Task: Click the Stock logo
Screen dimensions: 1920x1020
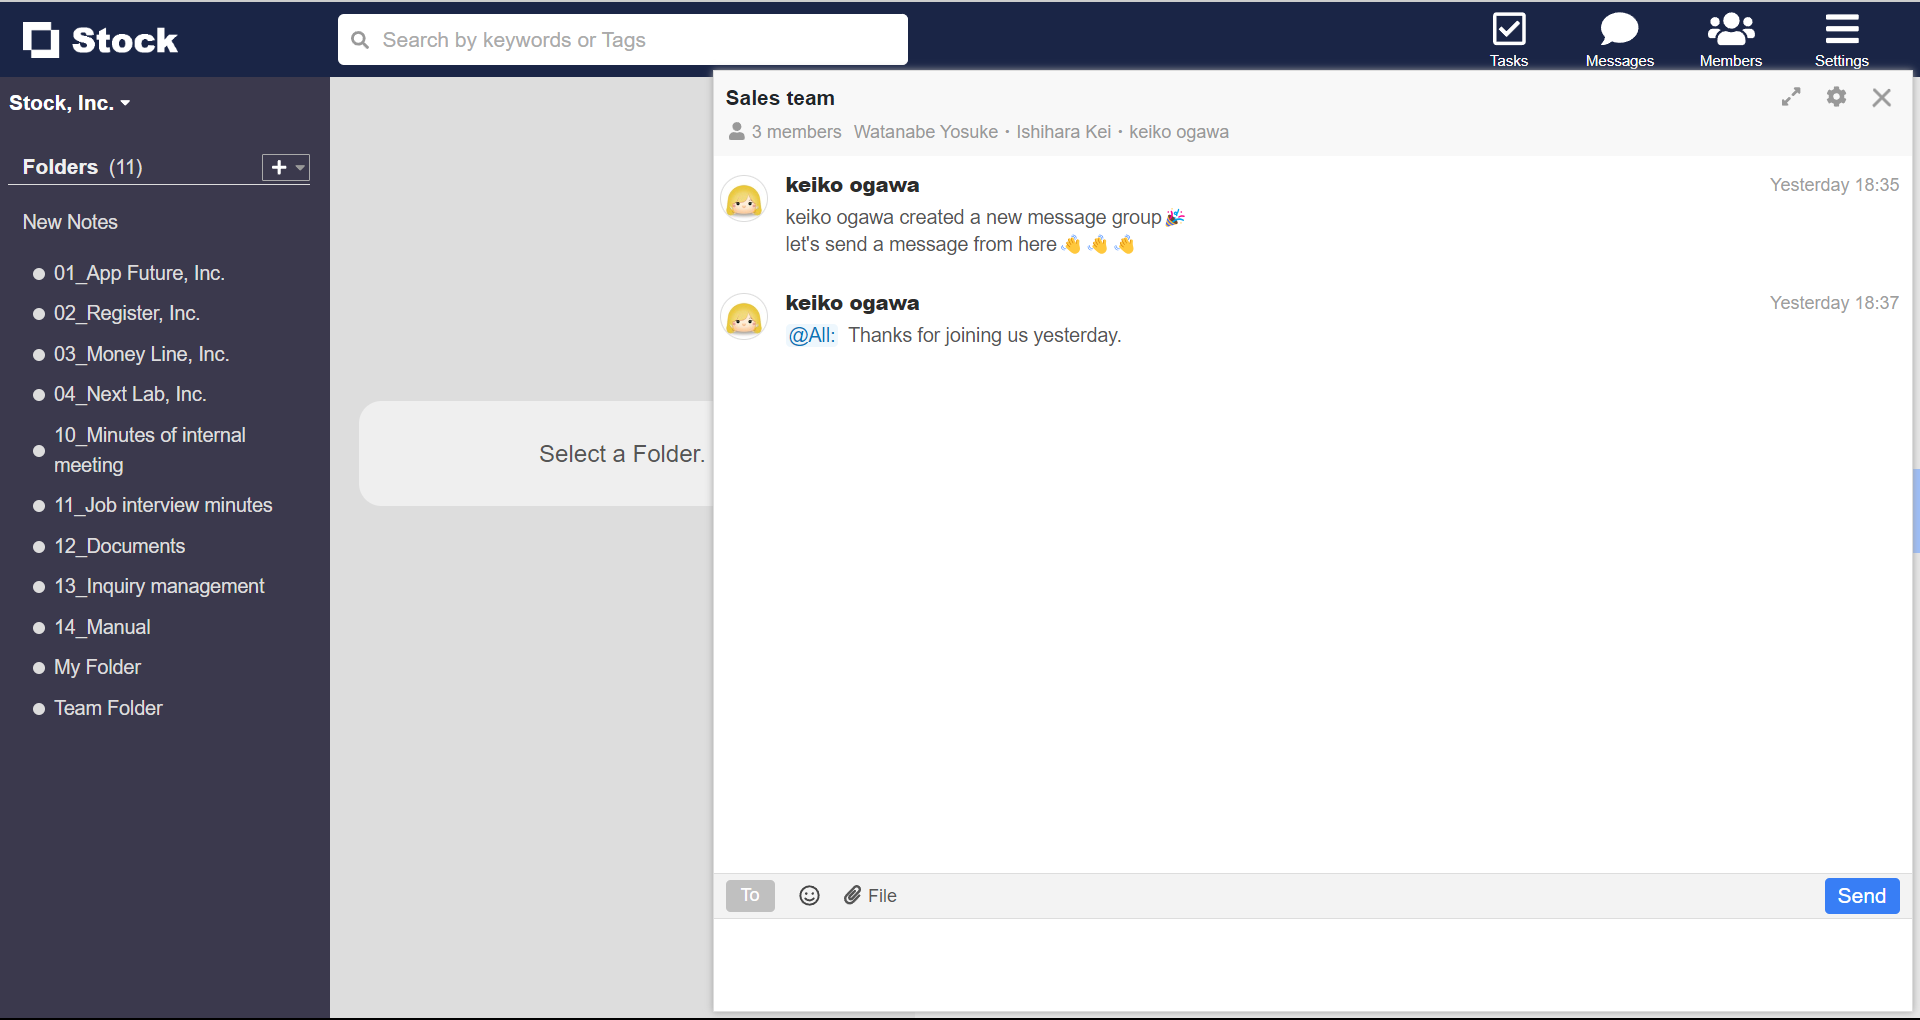Action: point(100,40)
